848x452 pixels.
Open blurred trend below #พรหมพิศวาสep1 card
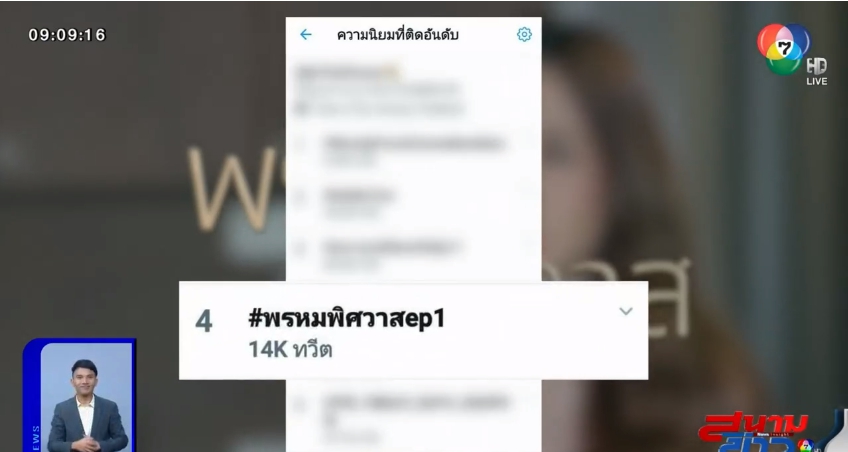point(413,415)
